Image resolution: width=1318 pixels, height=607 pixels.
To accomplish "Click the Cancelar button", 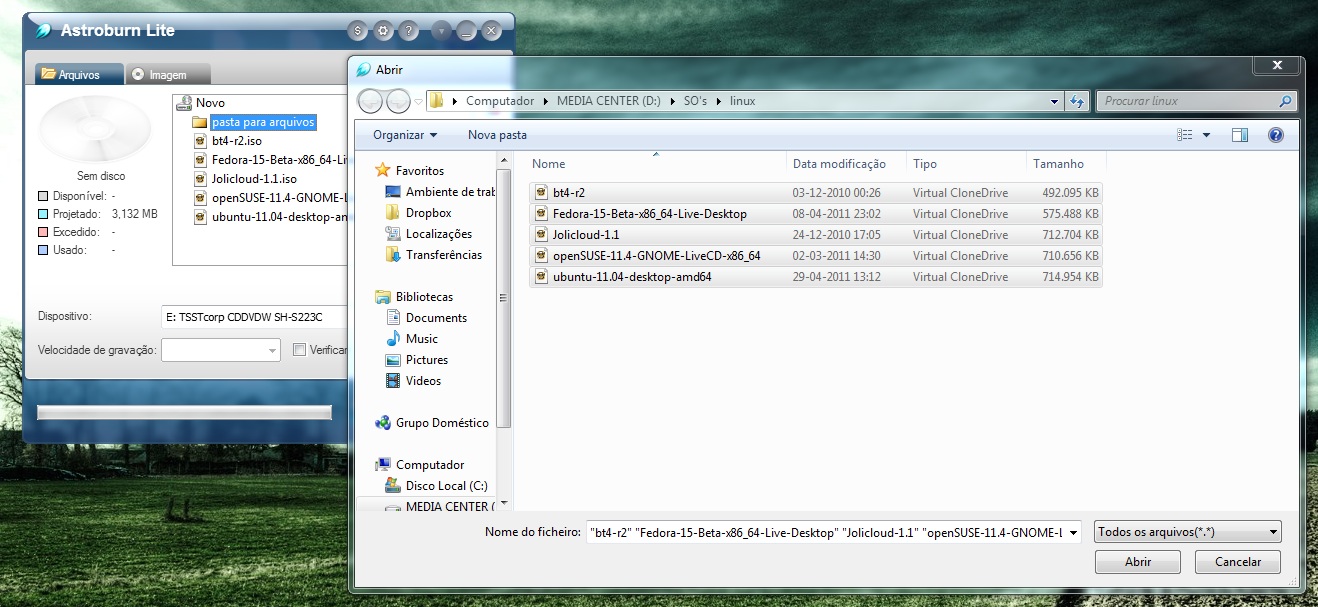I will (x=1238, y=562).
